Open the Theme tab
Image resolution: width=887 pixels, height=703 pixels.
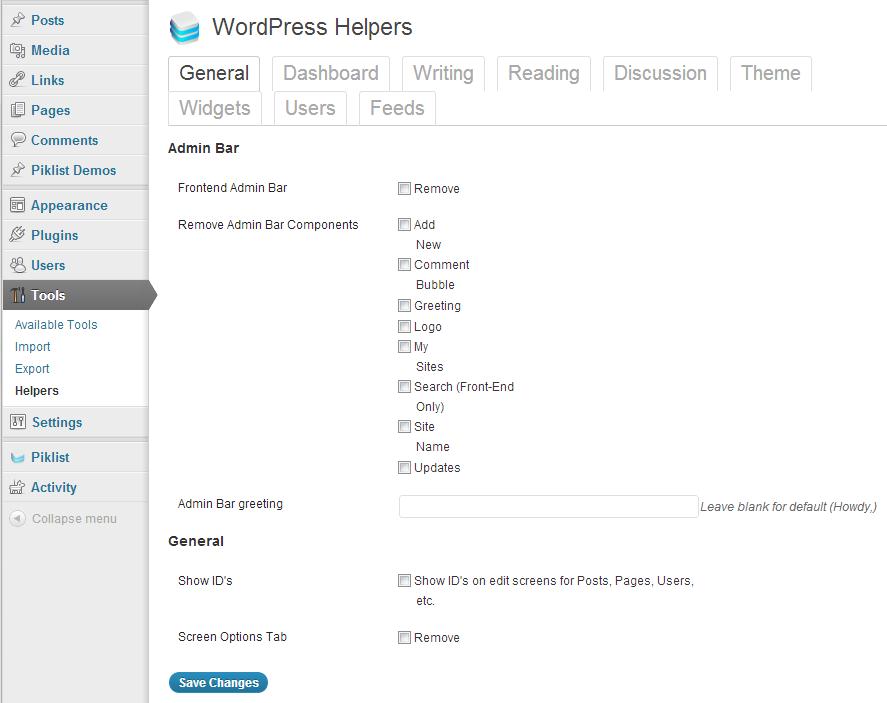click(770, 74)
